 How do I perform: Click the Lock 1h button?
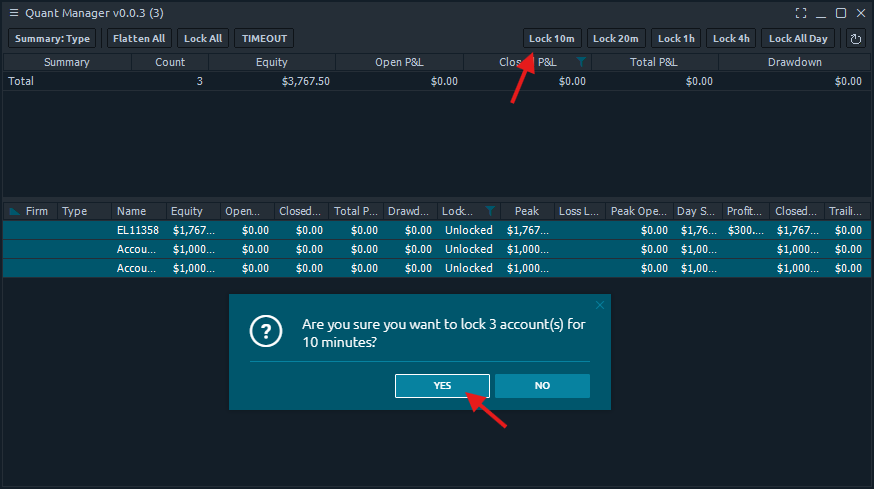coord(676,39)
